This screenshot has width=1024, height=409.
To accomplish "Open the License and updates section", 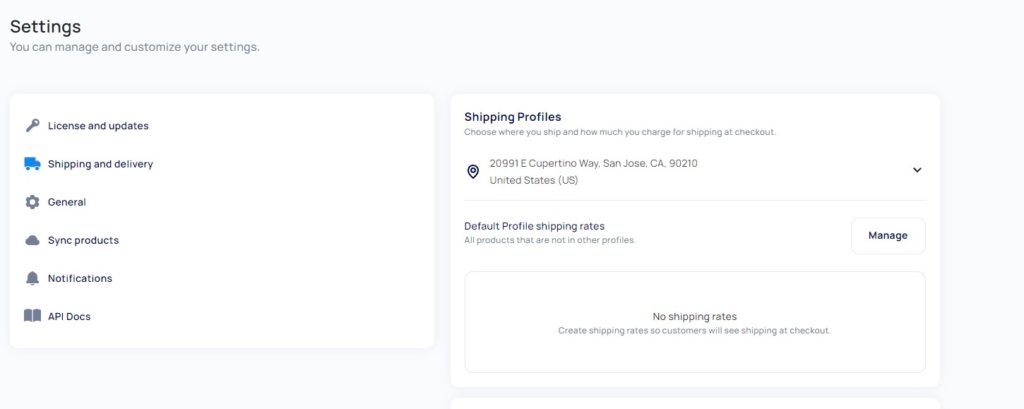I will click(x=98, y=125).
